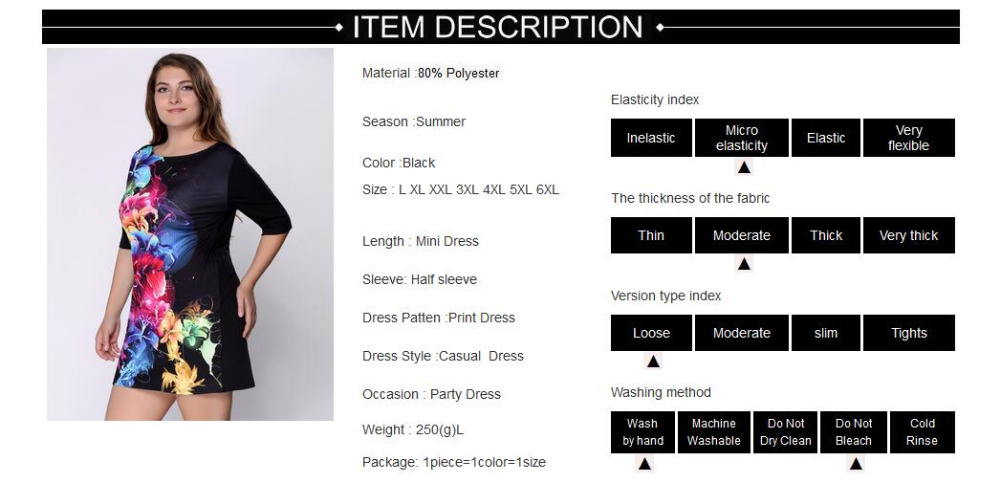Click the triangle marker under Loose
Image resolution: width=1000 pixels, height=483 pixels.
tap(653, 362)
